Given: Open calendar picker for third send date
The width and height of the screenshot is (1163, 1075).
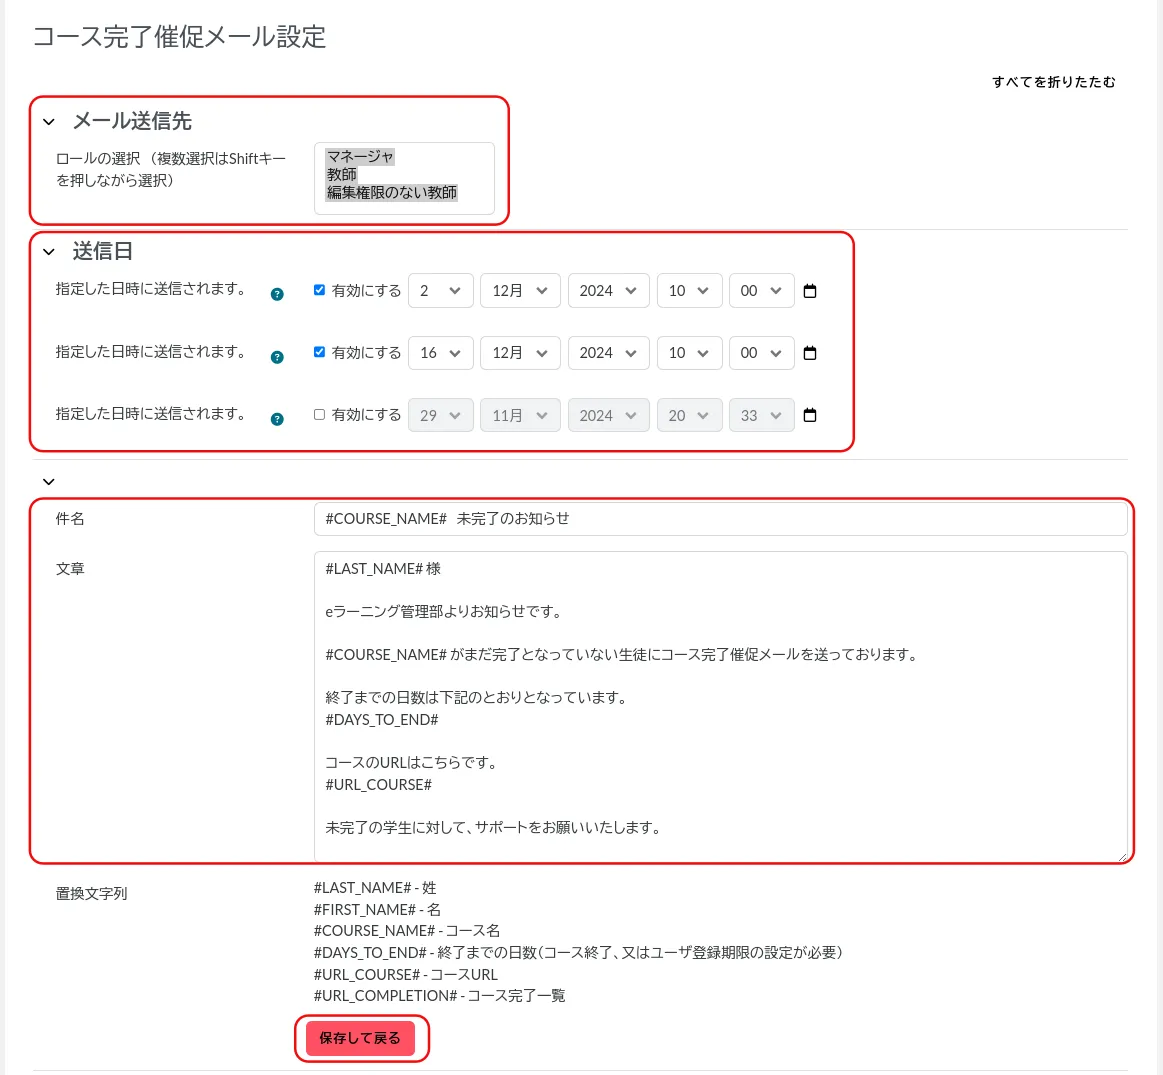Looking at the screenshot, I should tap(810, 415).
